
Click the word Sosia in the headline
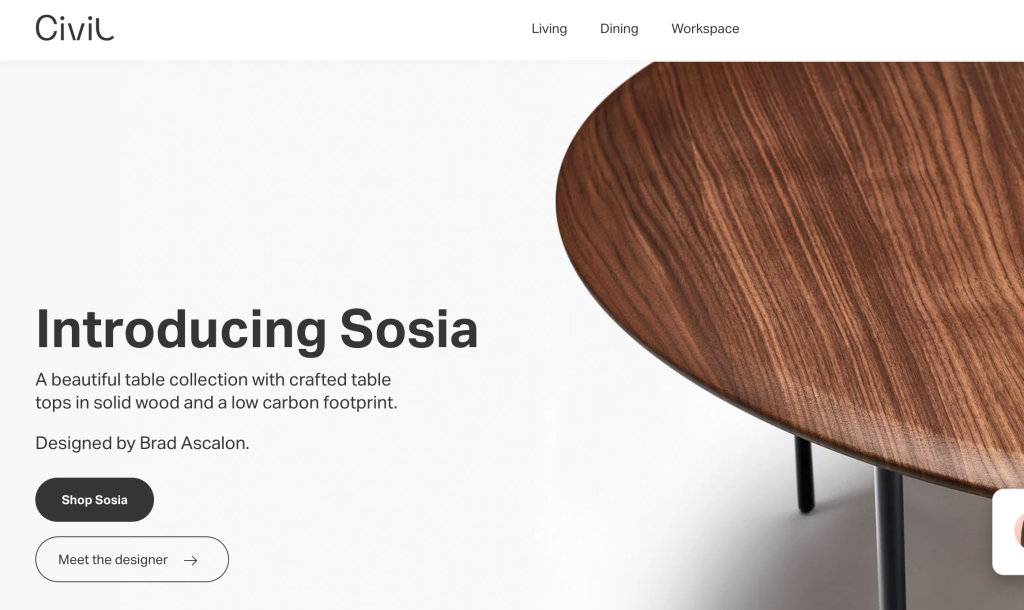409,330
